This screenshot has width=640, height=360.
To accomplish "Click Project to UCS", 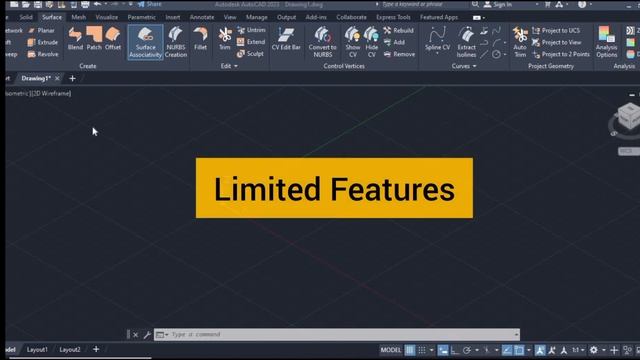I will point(556,30).
